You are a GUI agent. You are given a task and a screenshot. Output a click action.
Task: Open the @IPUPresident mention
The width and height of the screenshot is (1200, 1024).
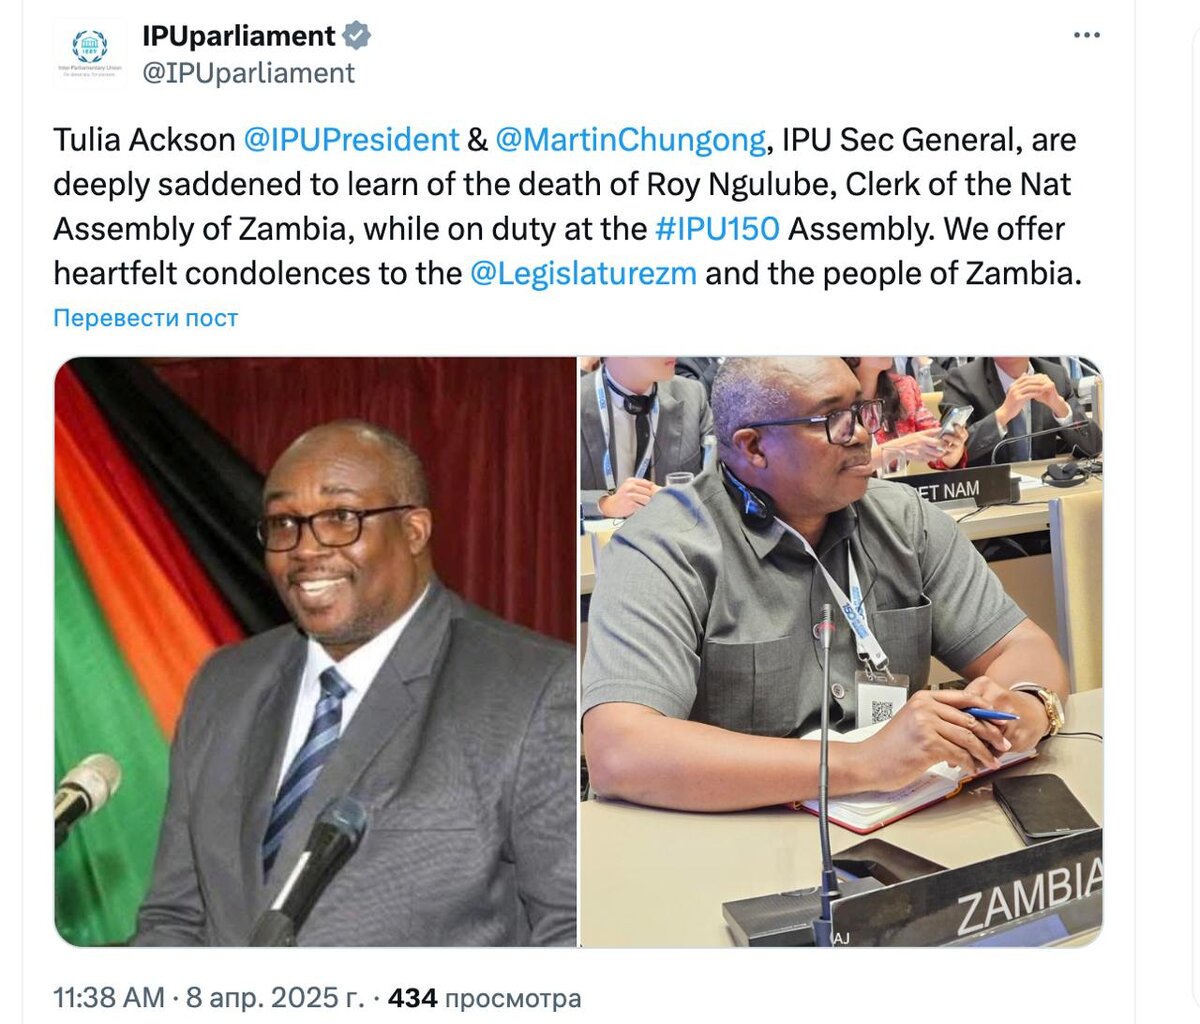point(351,140)
